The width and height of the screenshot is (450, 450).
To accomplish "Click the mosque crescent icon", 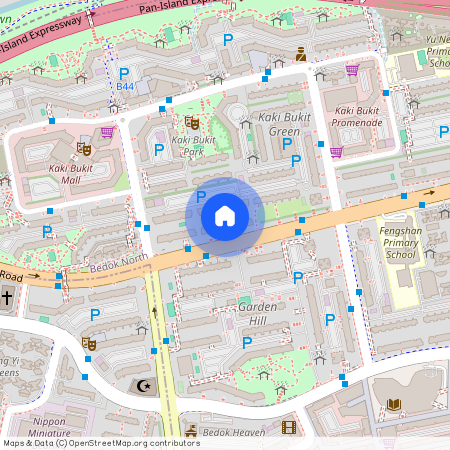I will 144,387.
